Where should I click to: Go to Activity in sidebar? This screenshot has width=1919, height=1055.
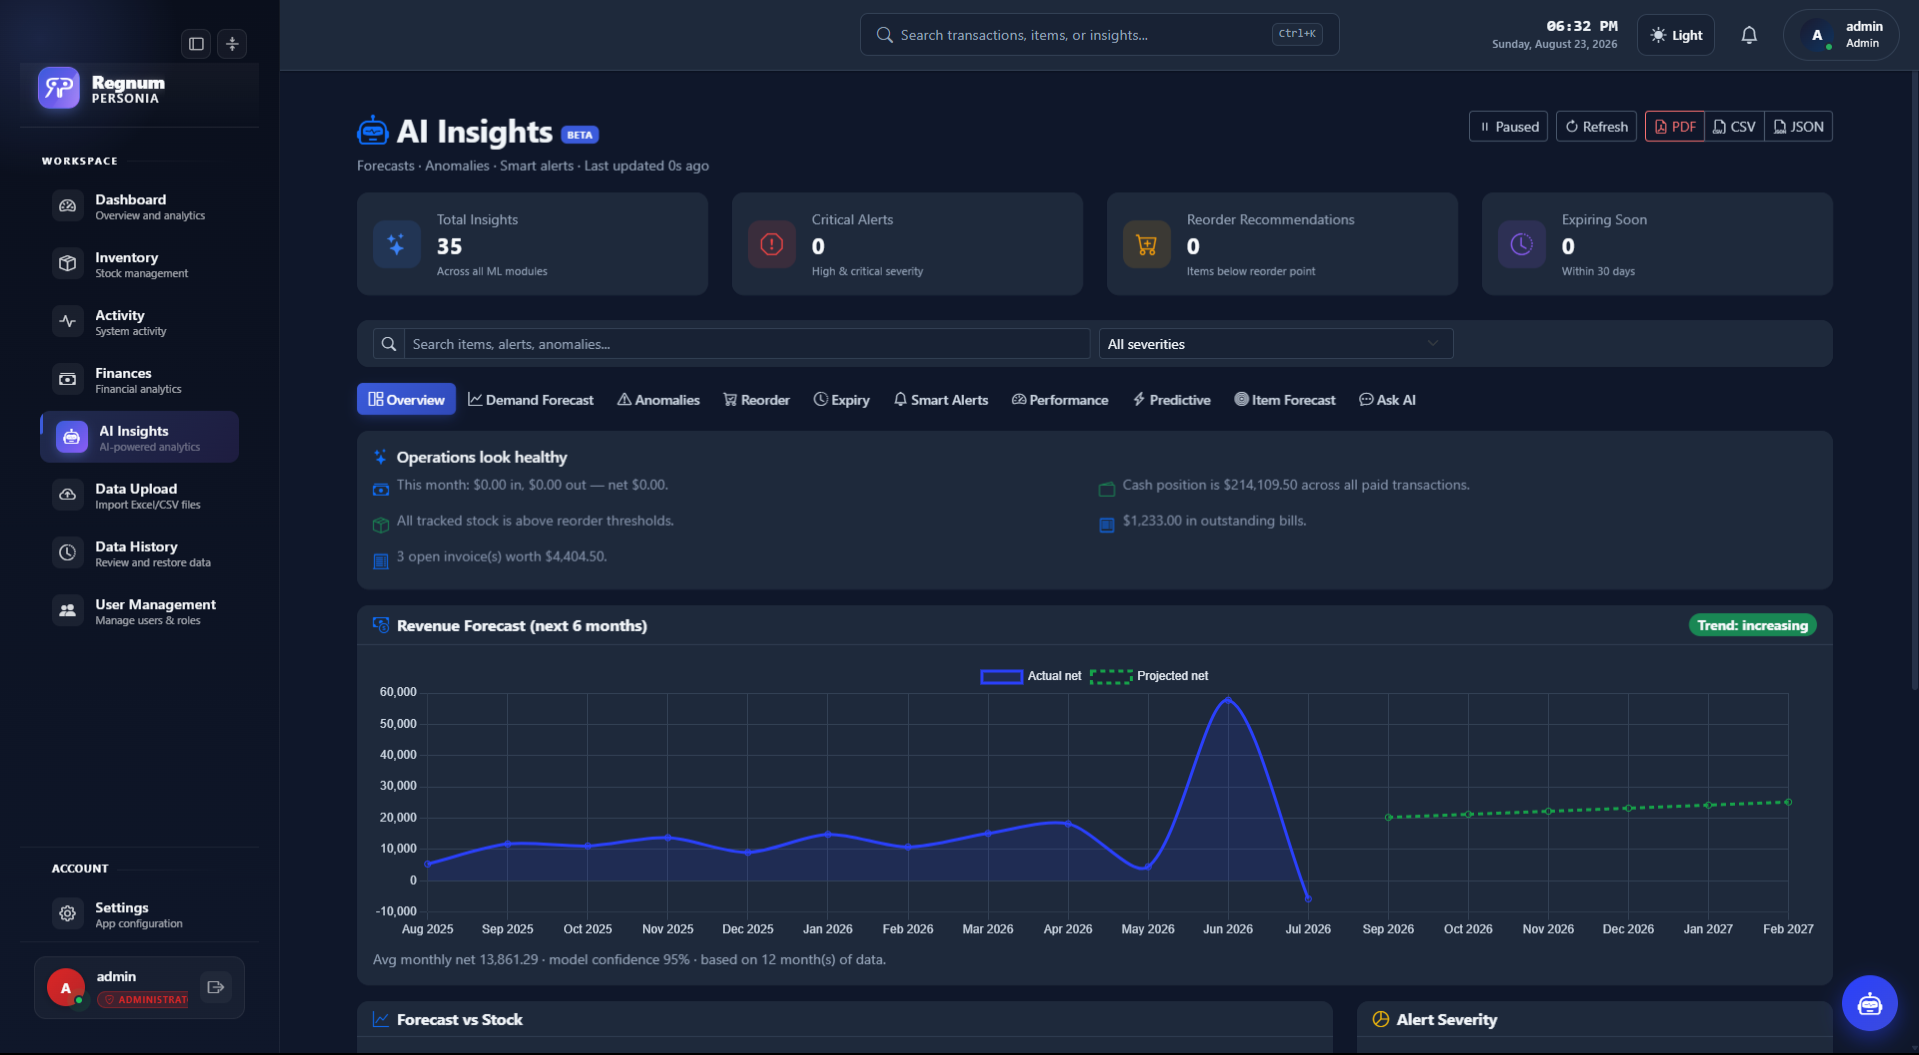140,322
